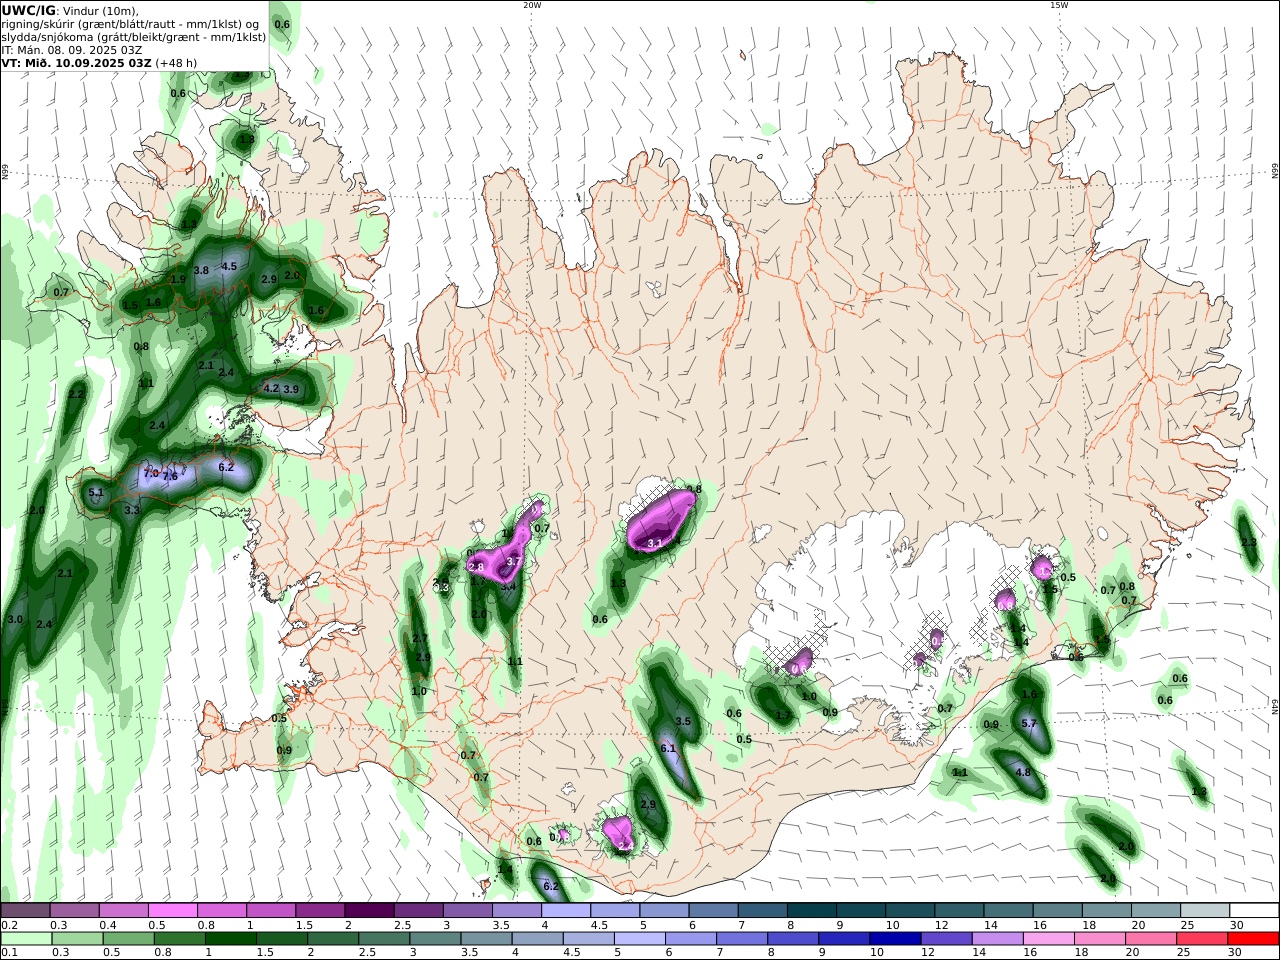Click the 2.7 rainfall value on the map
This screenshot has height=960, width=1280.
pyautogui.click(x=420, y=638)
